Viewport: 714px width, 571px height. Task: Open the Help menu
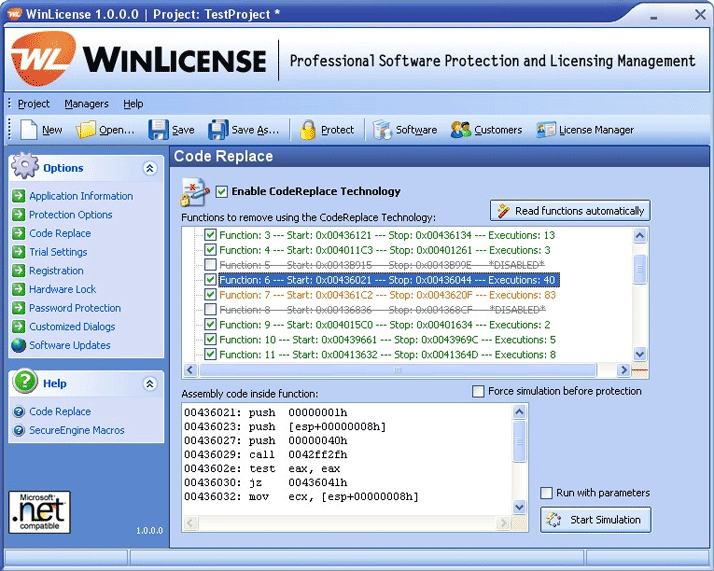tap(133, 104)
